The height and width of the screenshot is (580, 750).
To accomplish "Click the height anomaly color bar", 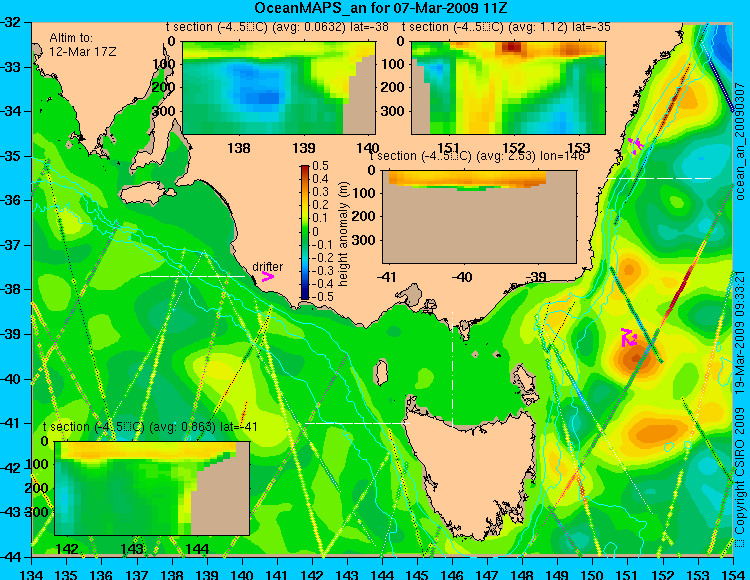I will (x=305, y=232).
